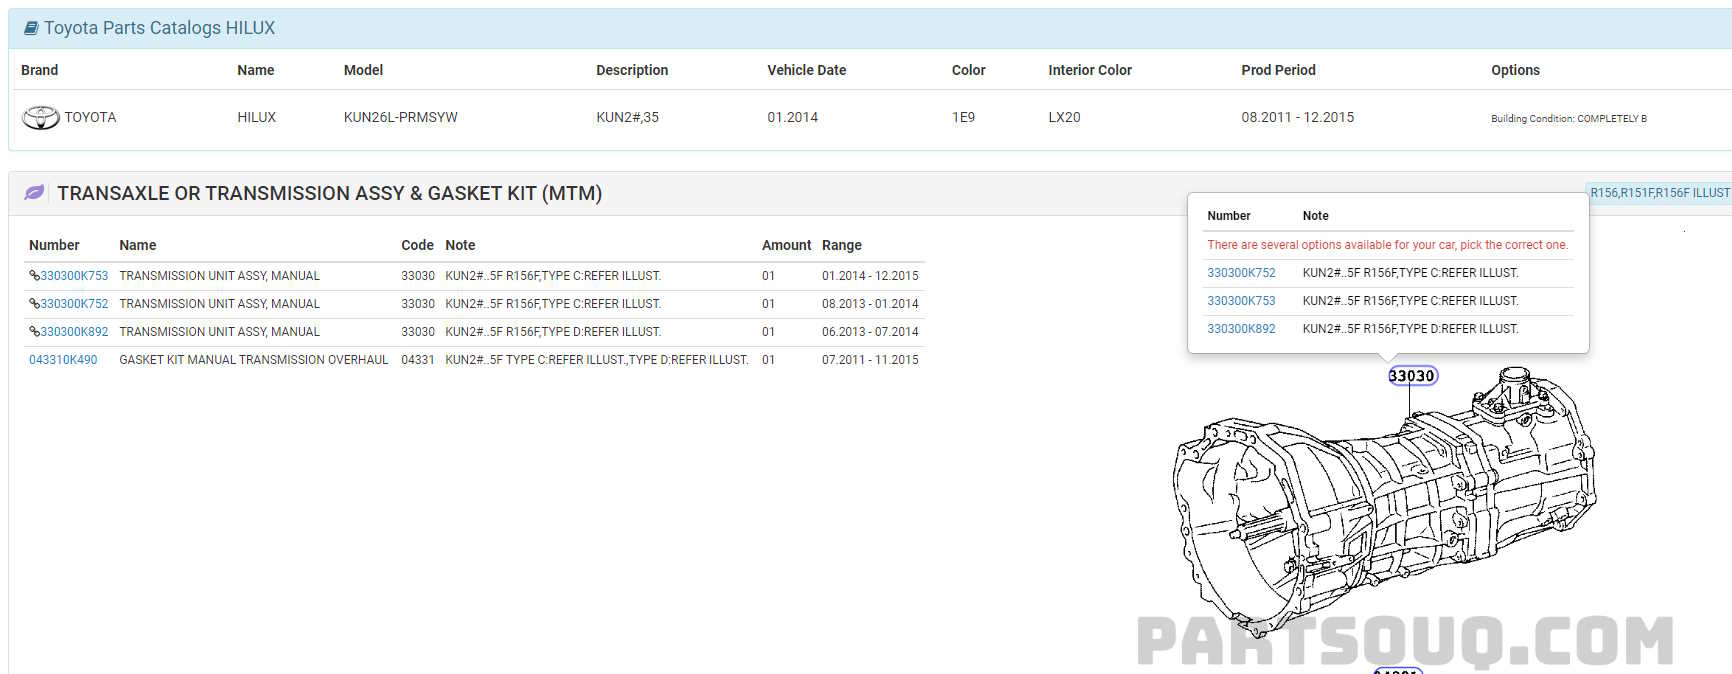Screen dimensions: 1732x674
Task: Click code 04331 in the gasket row
Action: click(x=418, y=360)
